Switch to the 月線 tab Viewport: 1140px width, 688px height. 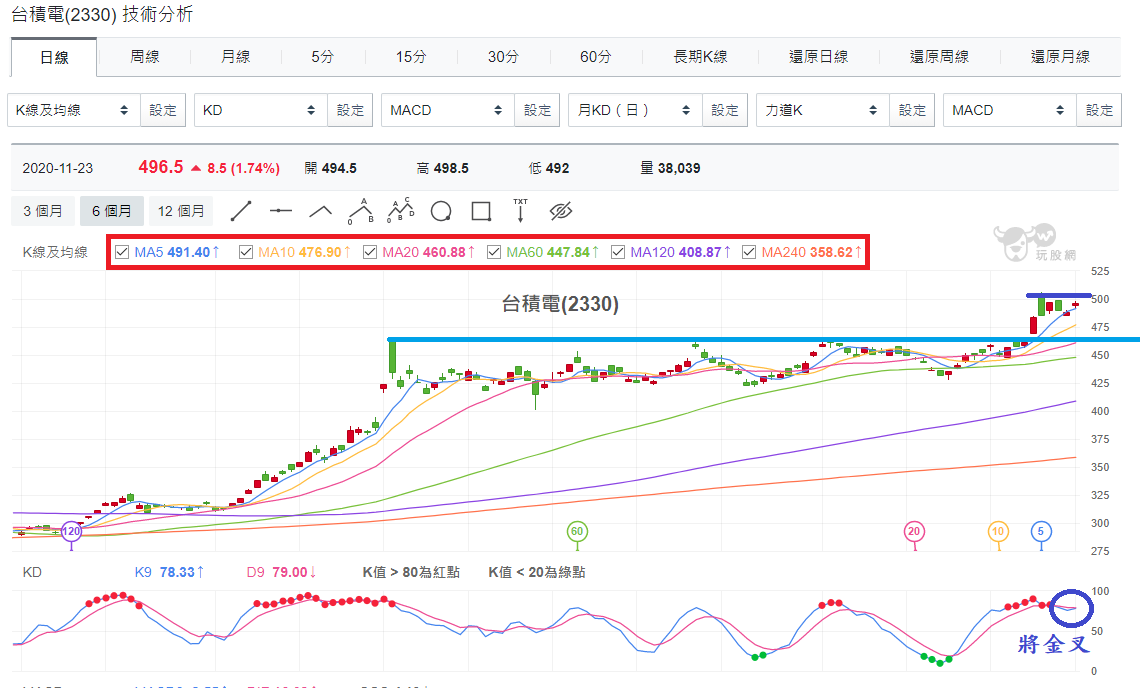pos(236,57)
